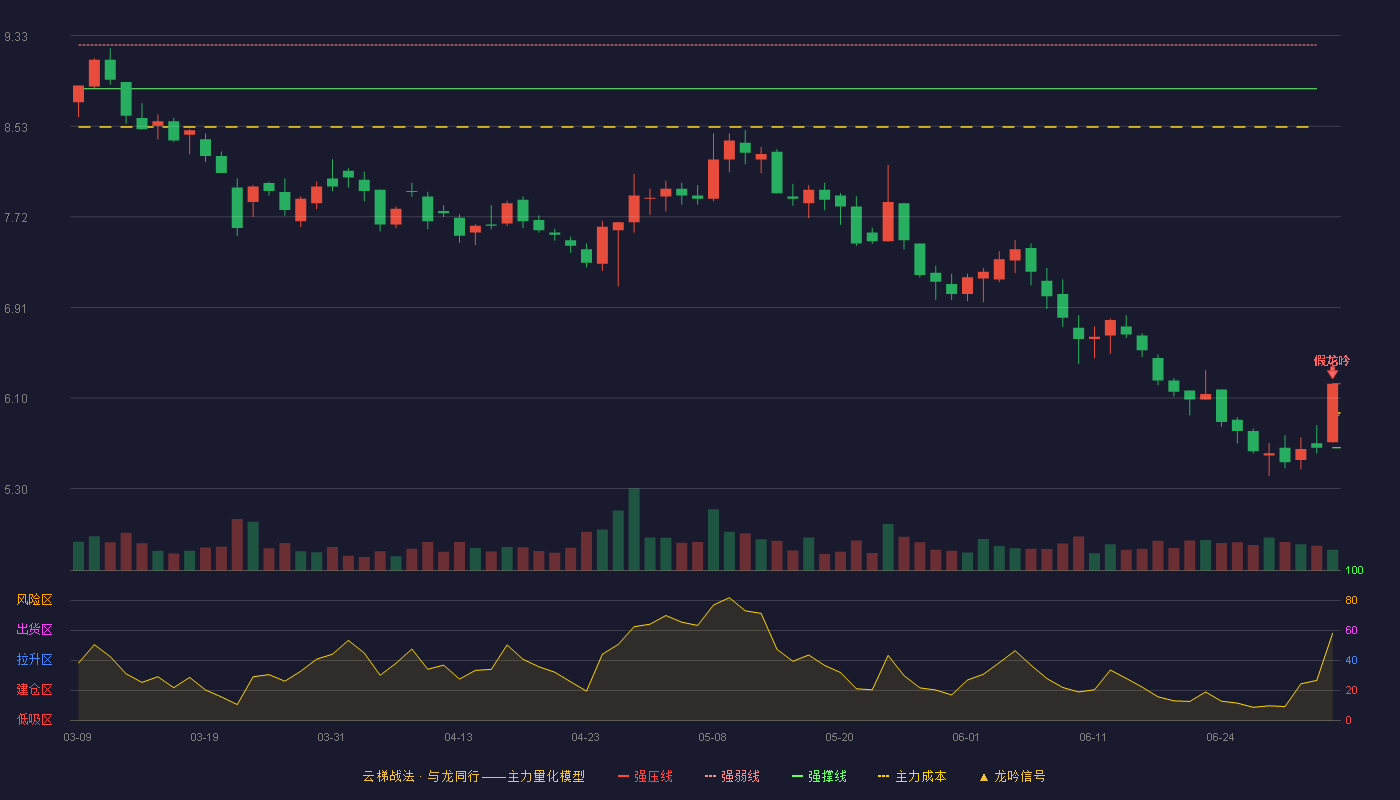
Task: Click the 5.30 price axis label
Action: (16, 490)
